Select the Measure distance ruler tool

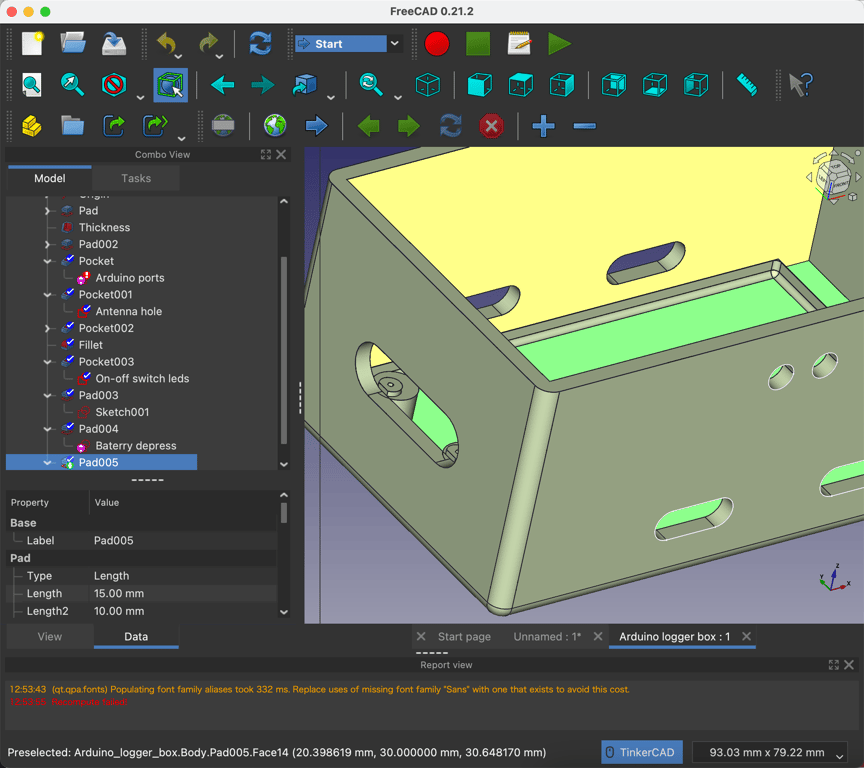(x=746, y=85)
